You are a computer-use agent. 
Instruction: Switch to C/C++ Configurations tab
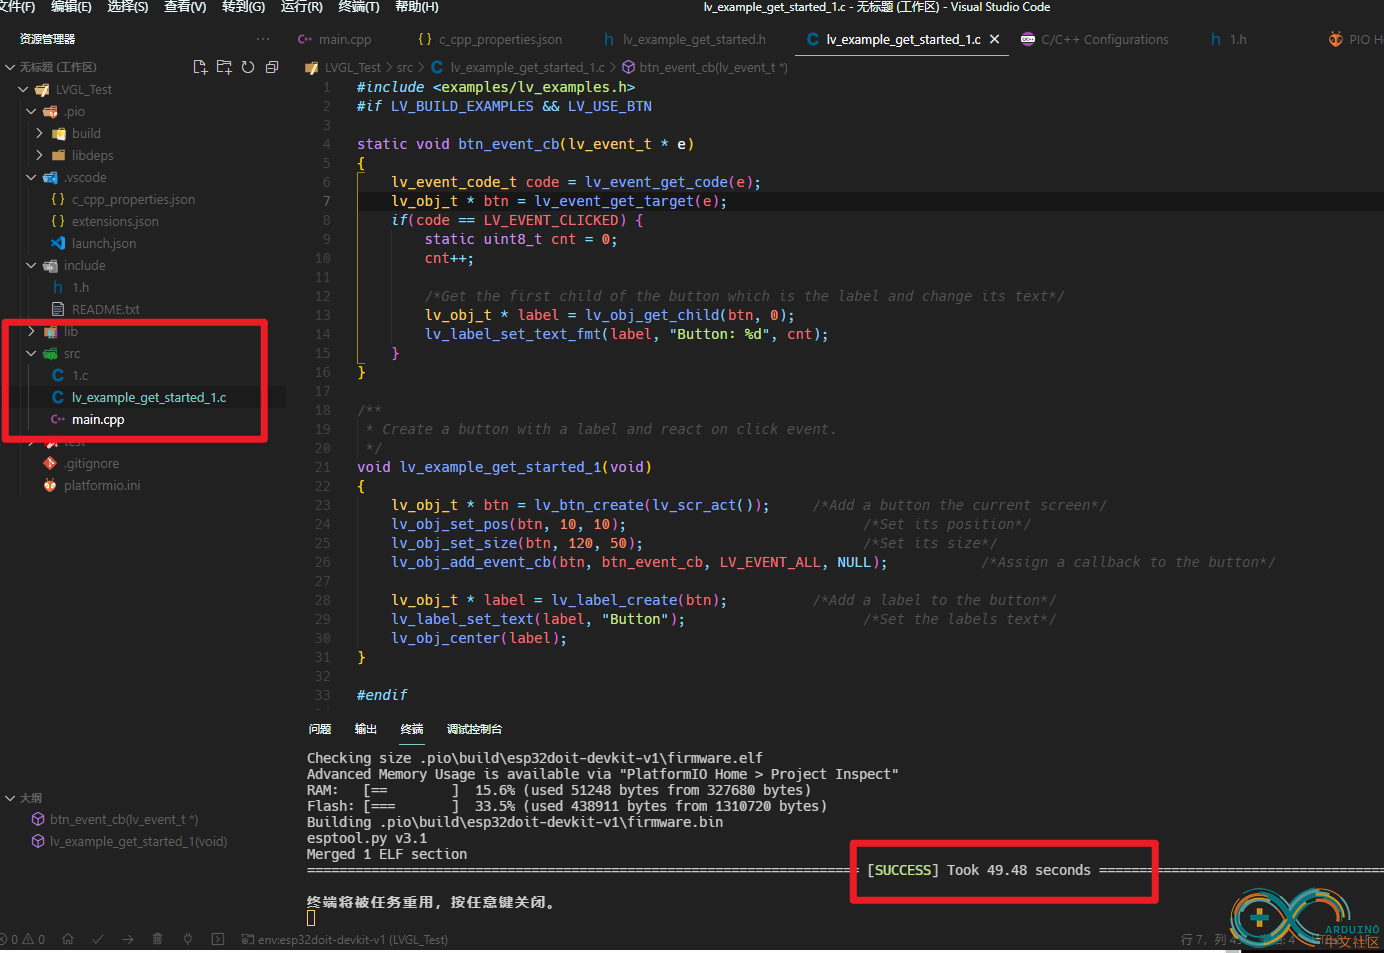(1094, 39)
